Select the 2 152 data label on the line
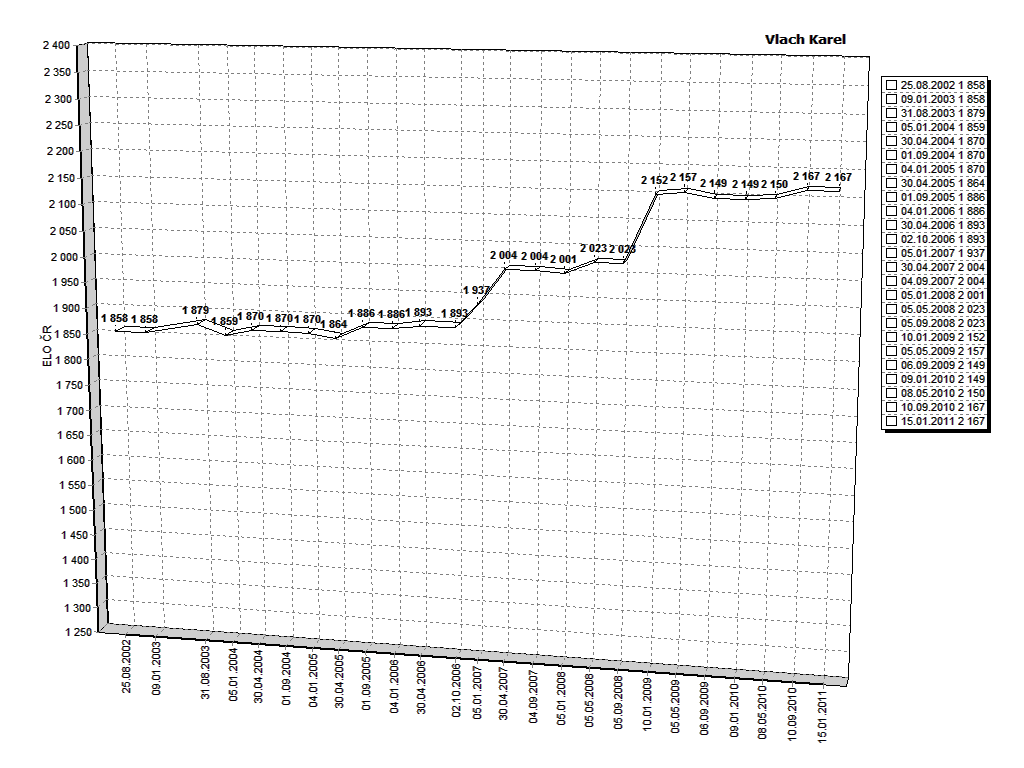The image size is (1024, 768). coord(654,181)
